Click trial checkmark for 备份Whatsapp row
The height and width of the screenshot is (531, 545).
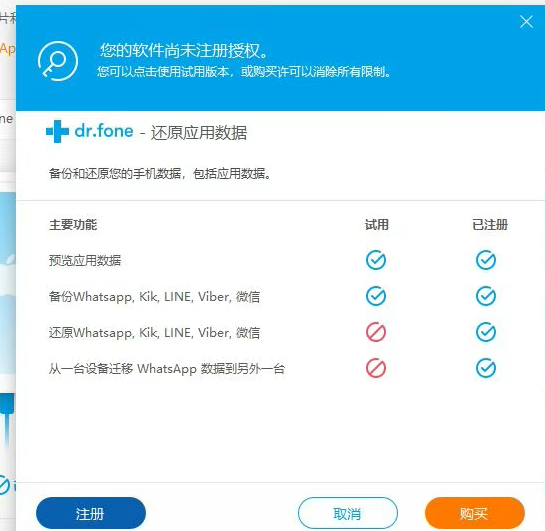click(376, 296)
